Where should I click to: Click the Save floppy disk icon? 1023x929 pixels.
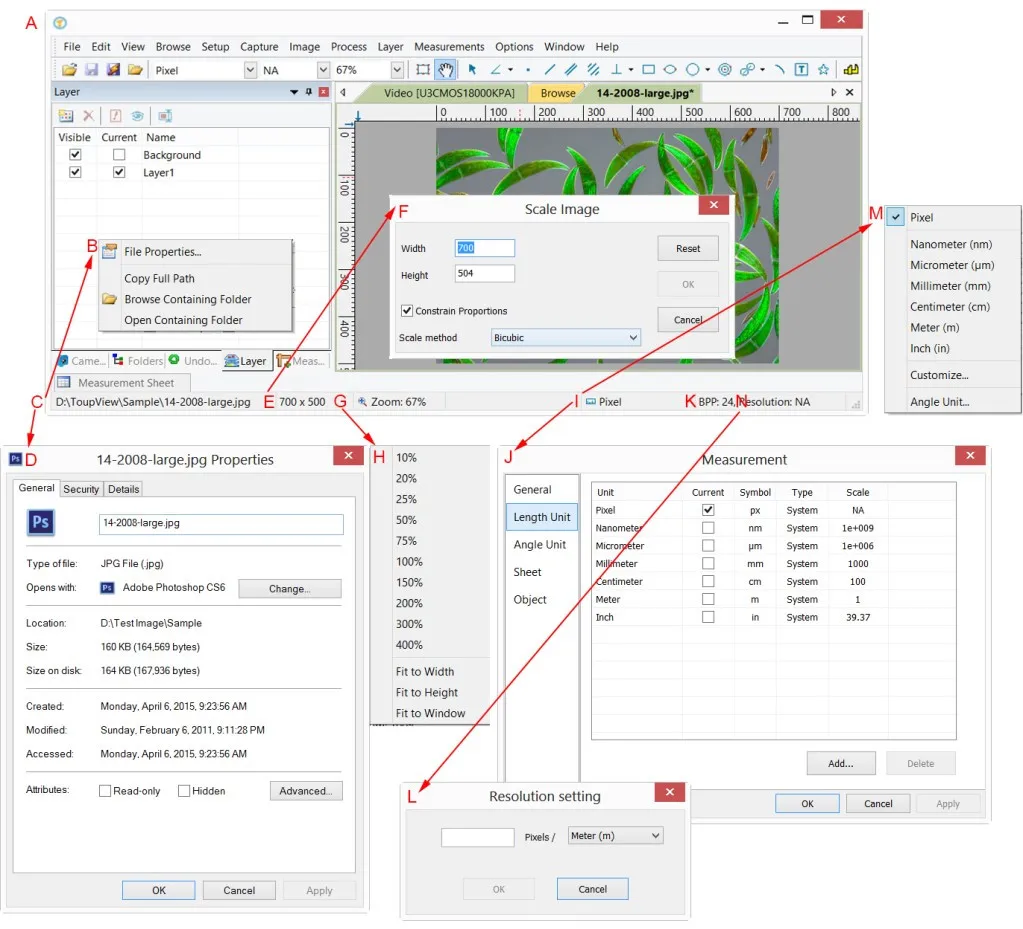click(x=91, y=70)
